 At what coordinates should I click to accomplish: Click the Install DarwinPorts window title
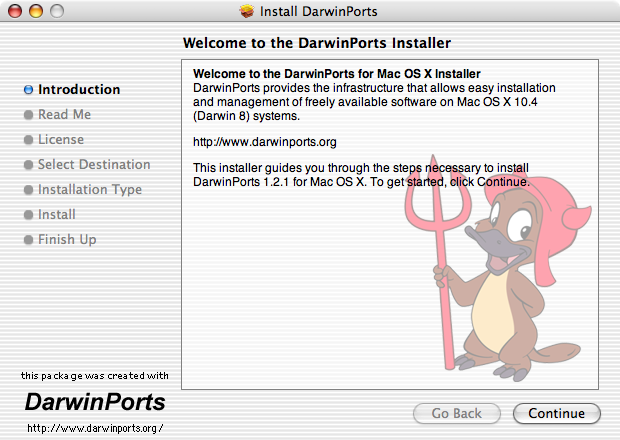click(x=318, y=11)
